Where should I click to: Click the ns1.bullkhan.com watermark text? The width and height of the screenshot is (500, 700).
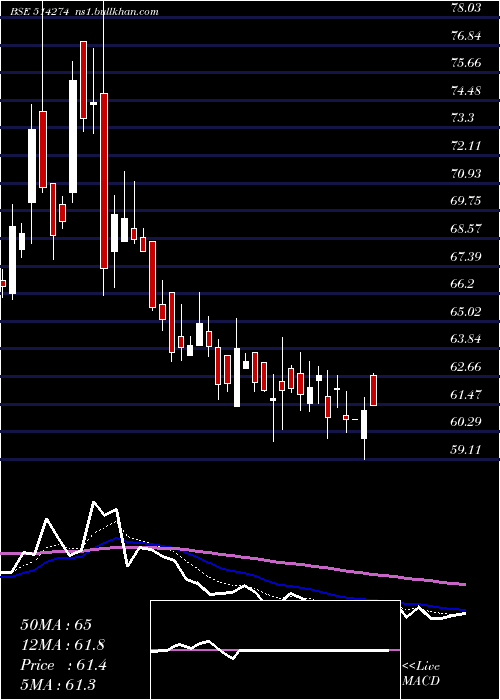point(115,12)
